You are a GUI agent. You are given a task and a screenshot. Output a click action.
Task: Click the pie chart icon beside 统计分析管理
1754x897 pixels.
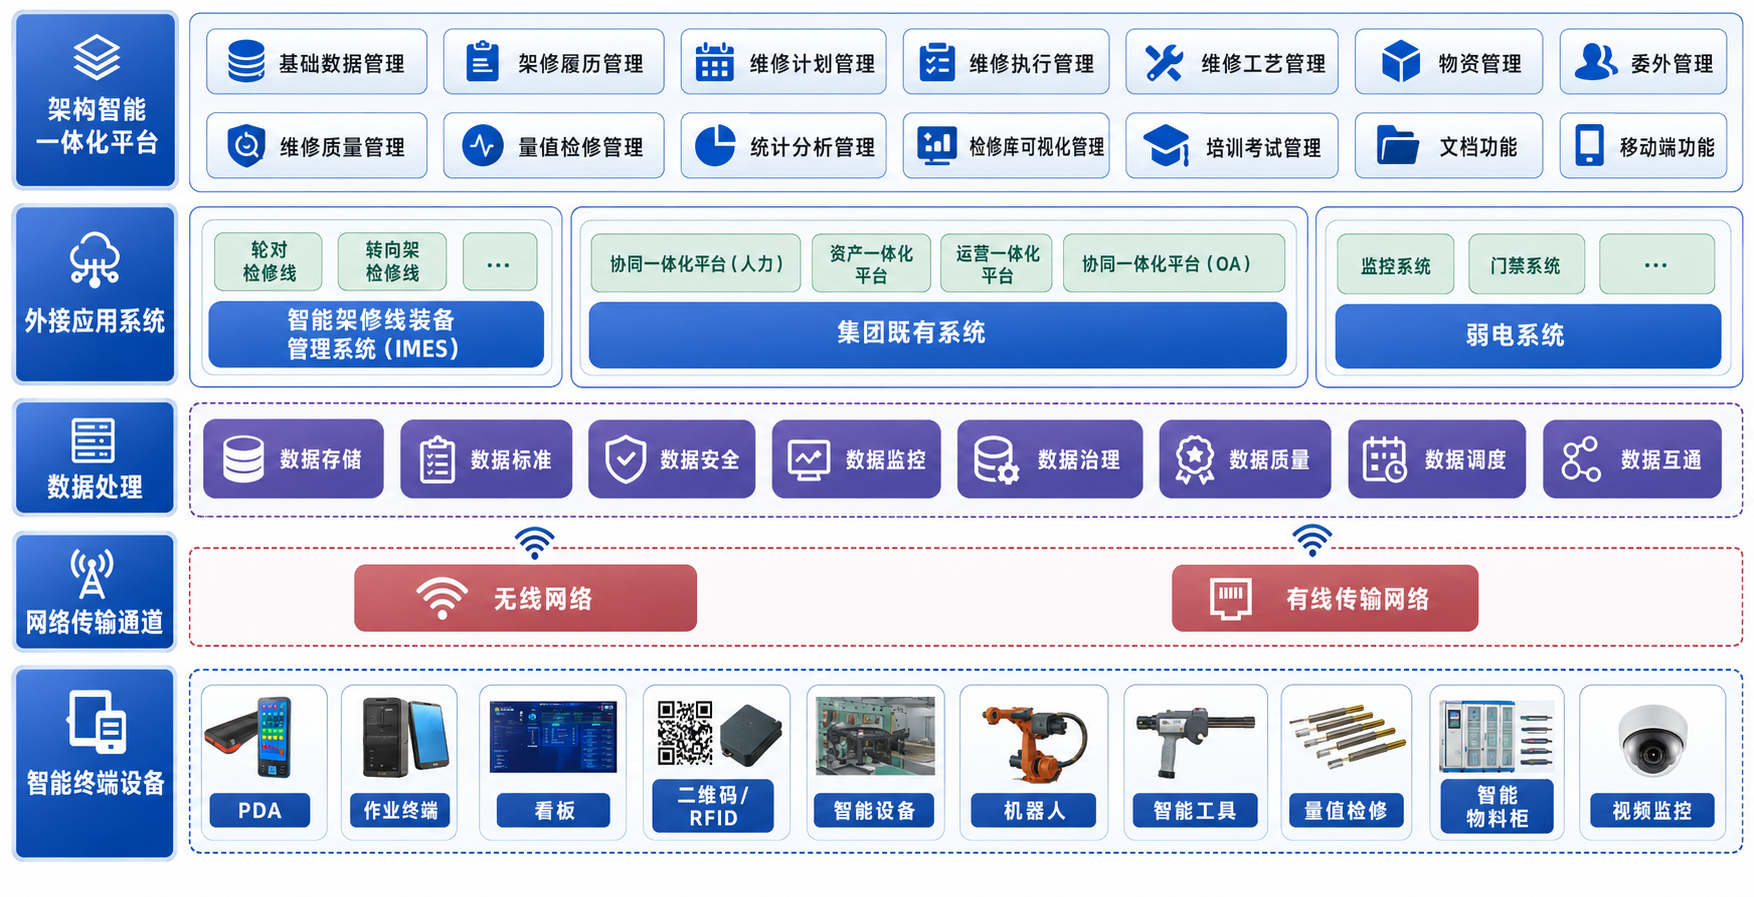coord(715,146)
